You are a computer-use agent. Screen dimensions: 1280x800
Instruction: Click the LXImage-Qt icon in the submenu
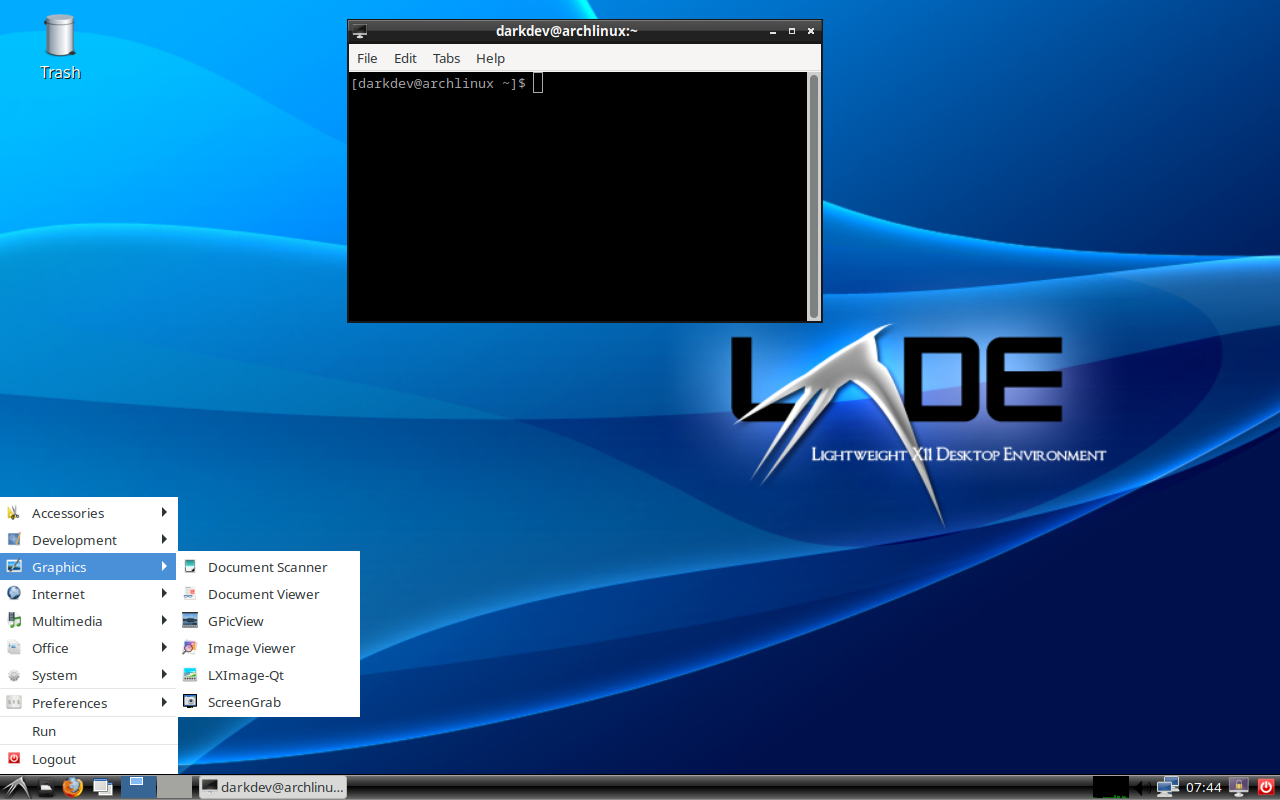(x=190, y=675)
